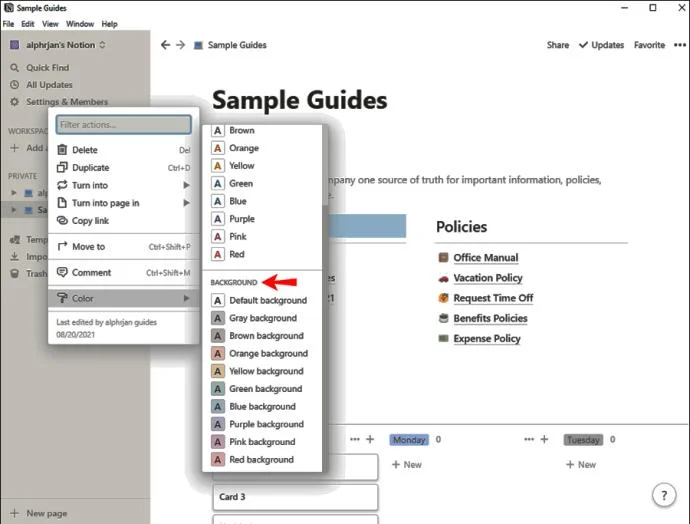The image size is (690, 524).
Task: Open the Window menu
Action: (80, 24)
